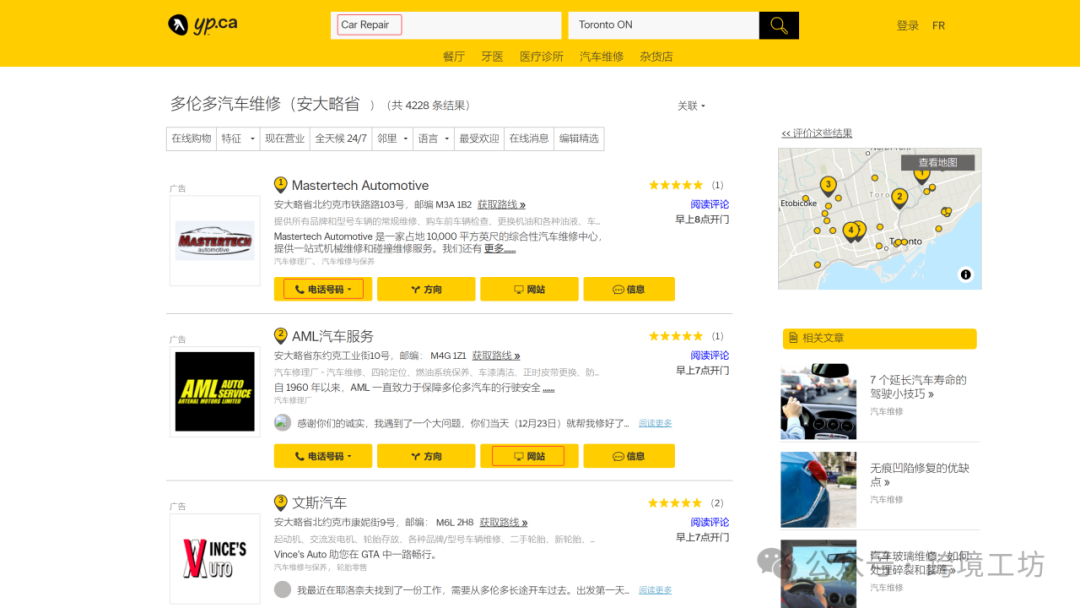
Task: Click the phone icon on Mastertech's 电话号码 button
Action: [297, 288]
